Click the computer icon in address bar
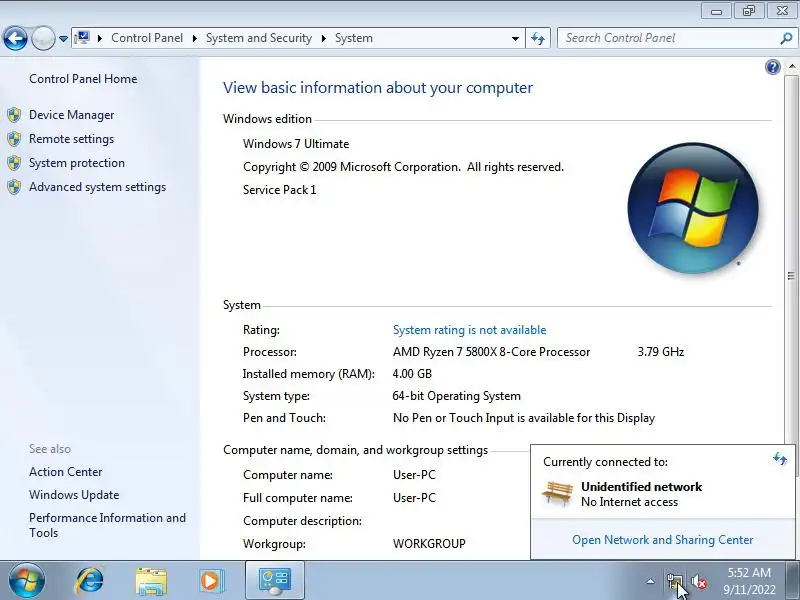This screenshot has width=800, height=600. [x=82, y=38]
